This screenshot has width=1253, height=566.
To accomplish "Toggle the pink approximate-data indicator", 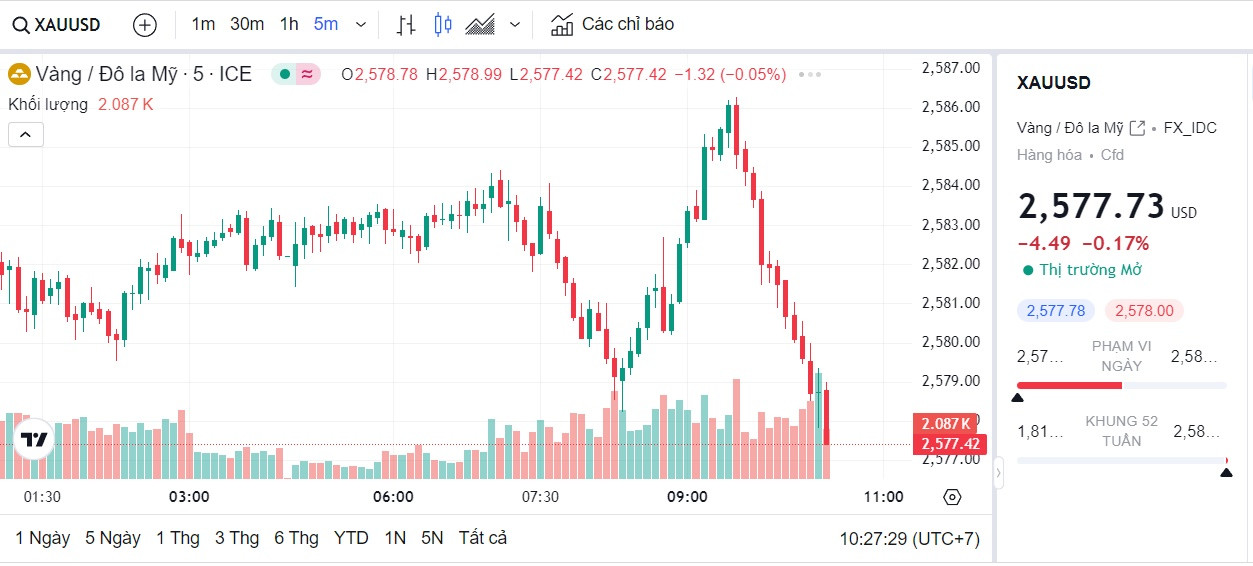I will [307, 74].
